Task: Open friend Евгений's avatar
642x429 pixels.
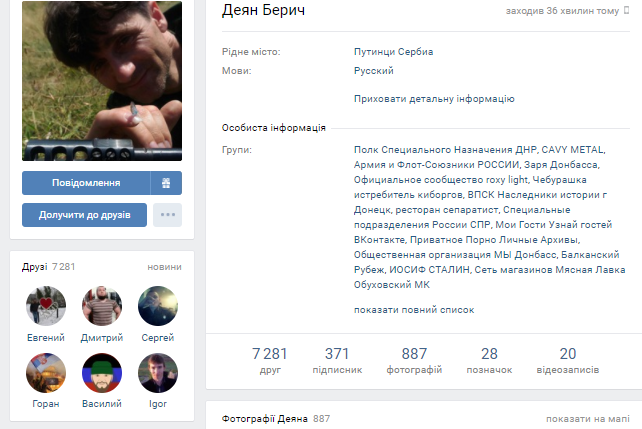Action: (46, 306)
